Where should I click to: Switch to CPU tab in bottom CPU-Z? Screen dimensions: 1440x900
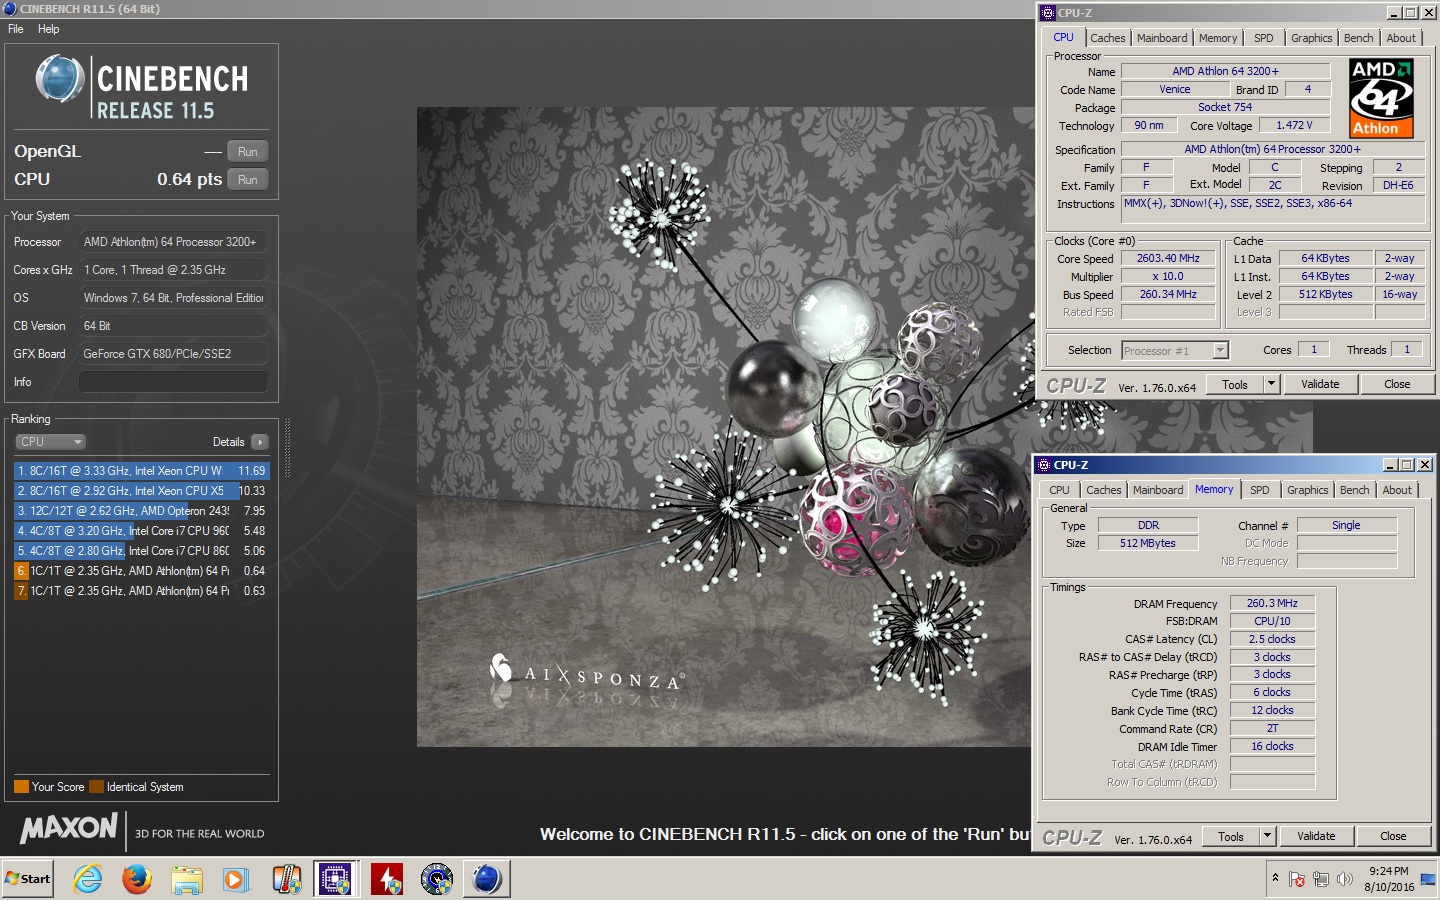click(1059, 490)
